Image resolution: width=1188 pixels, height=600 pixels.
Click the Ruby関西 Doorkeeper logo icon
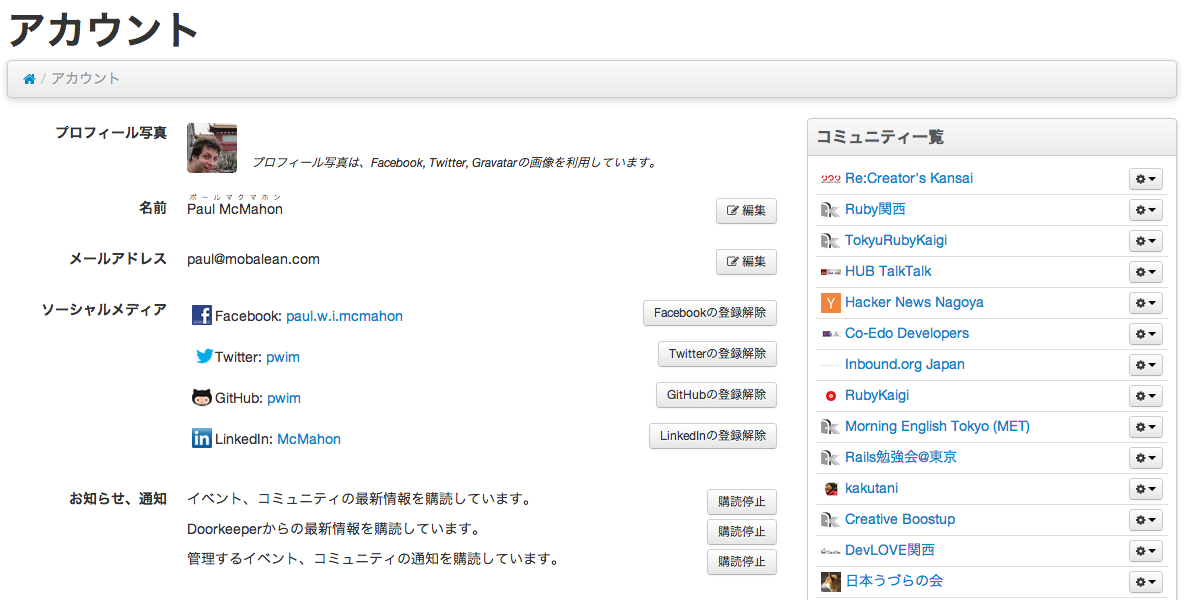pyautogui.click(x=830, y=210)
